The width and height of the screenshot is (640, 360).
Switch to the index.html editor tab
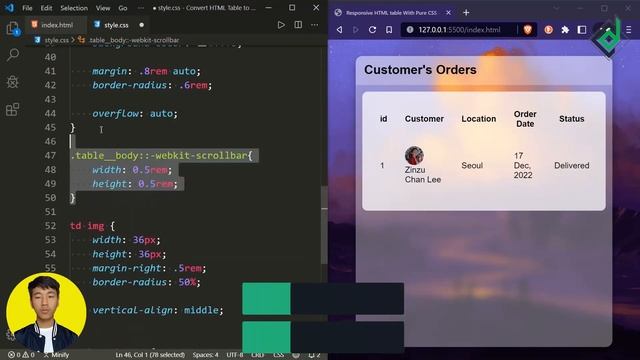[56, 25]
